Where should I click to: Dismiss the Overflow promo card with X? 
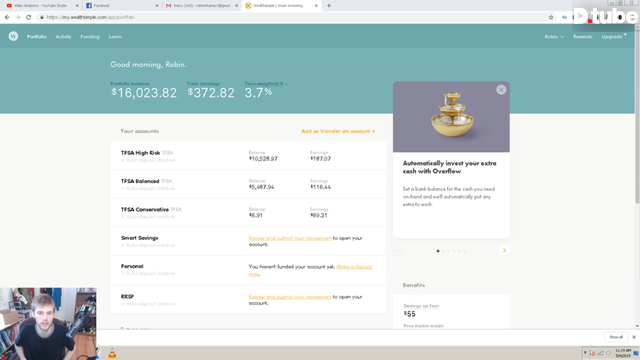[x=501, y=90]
